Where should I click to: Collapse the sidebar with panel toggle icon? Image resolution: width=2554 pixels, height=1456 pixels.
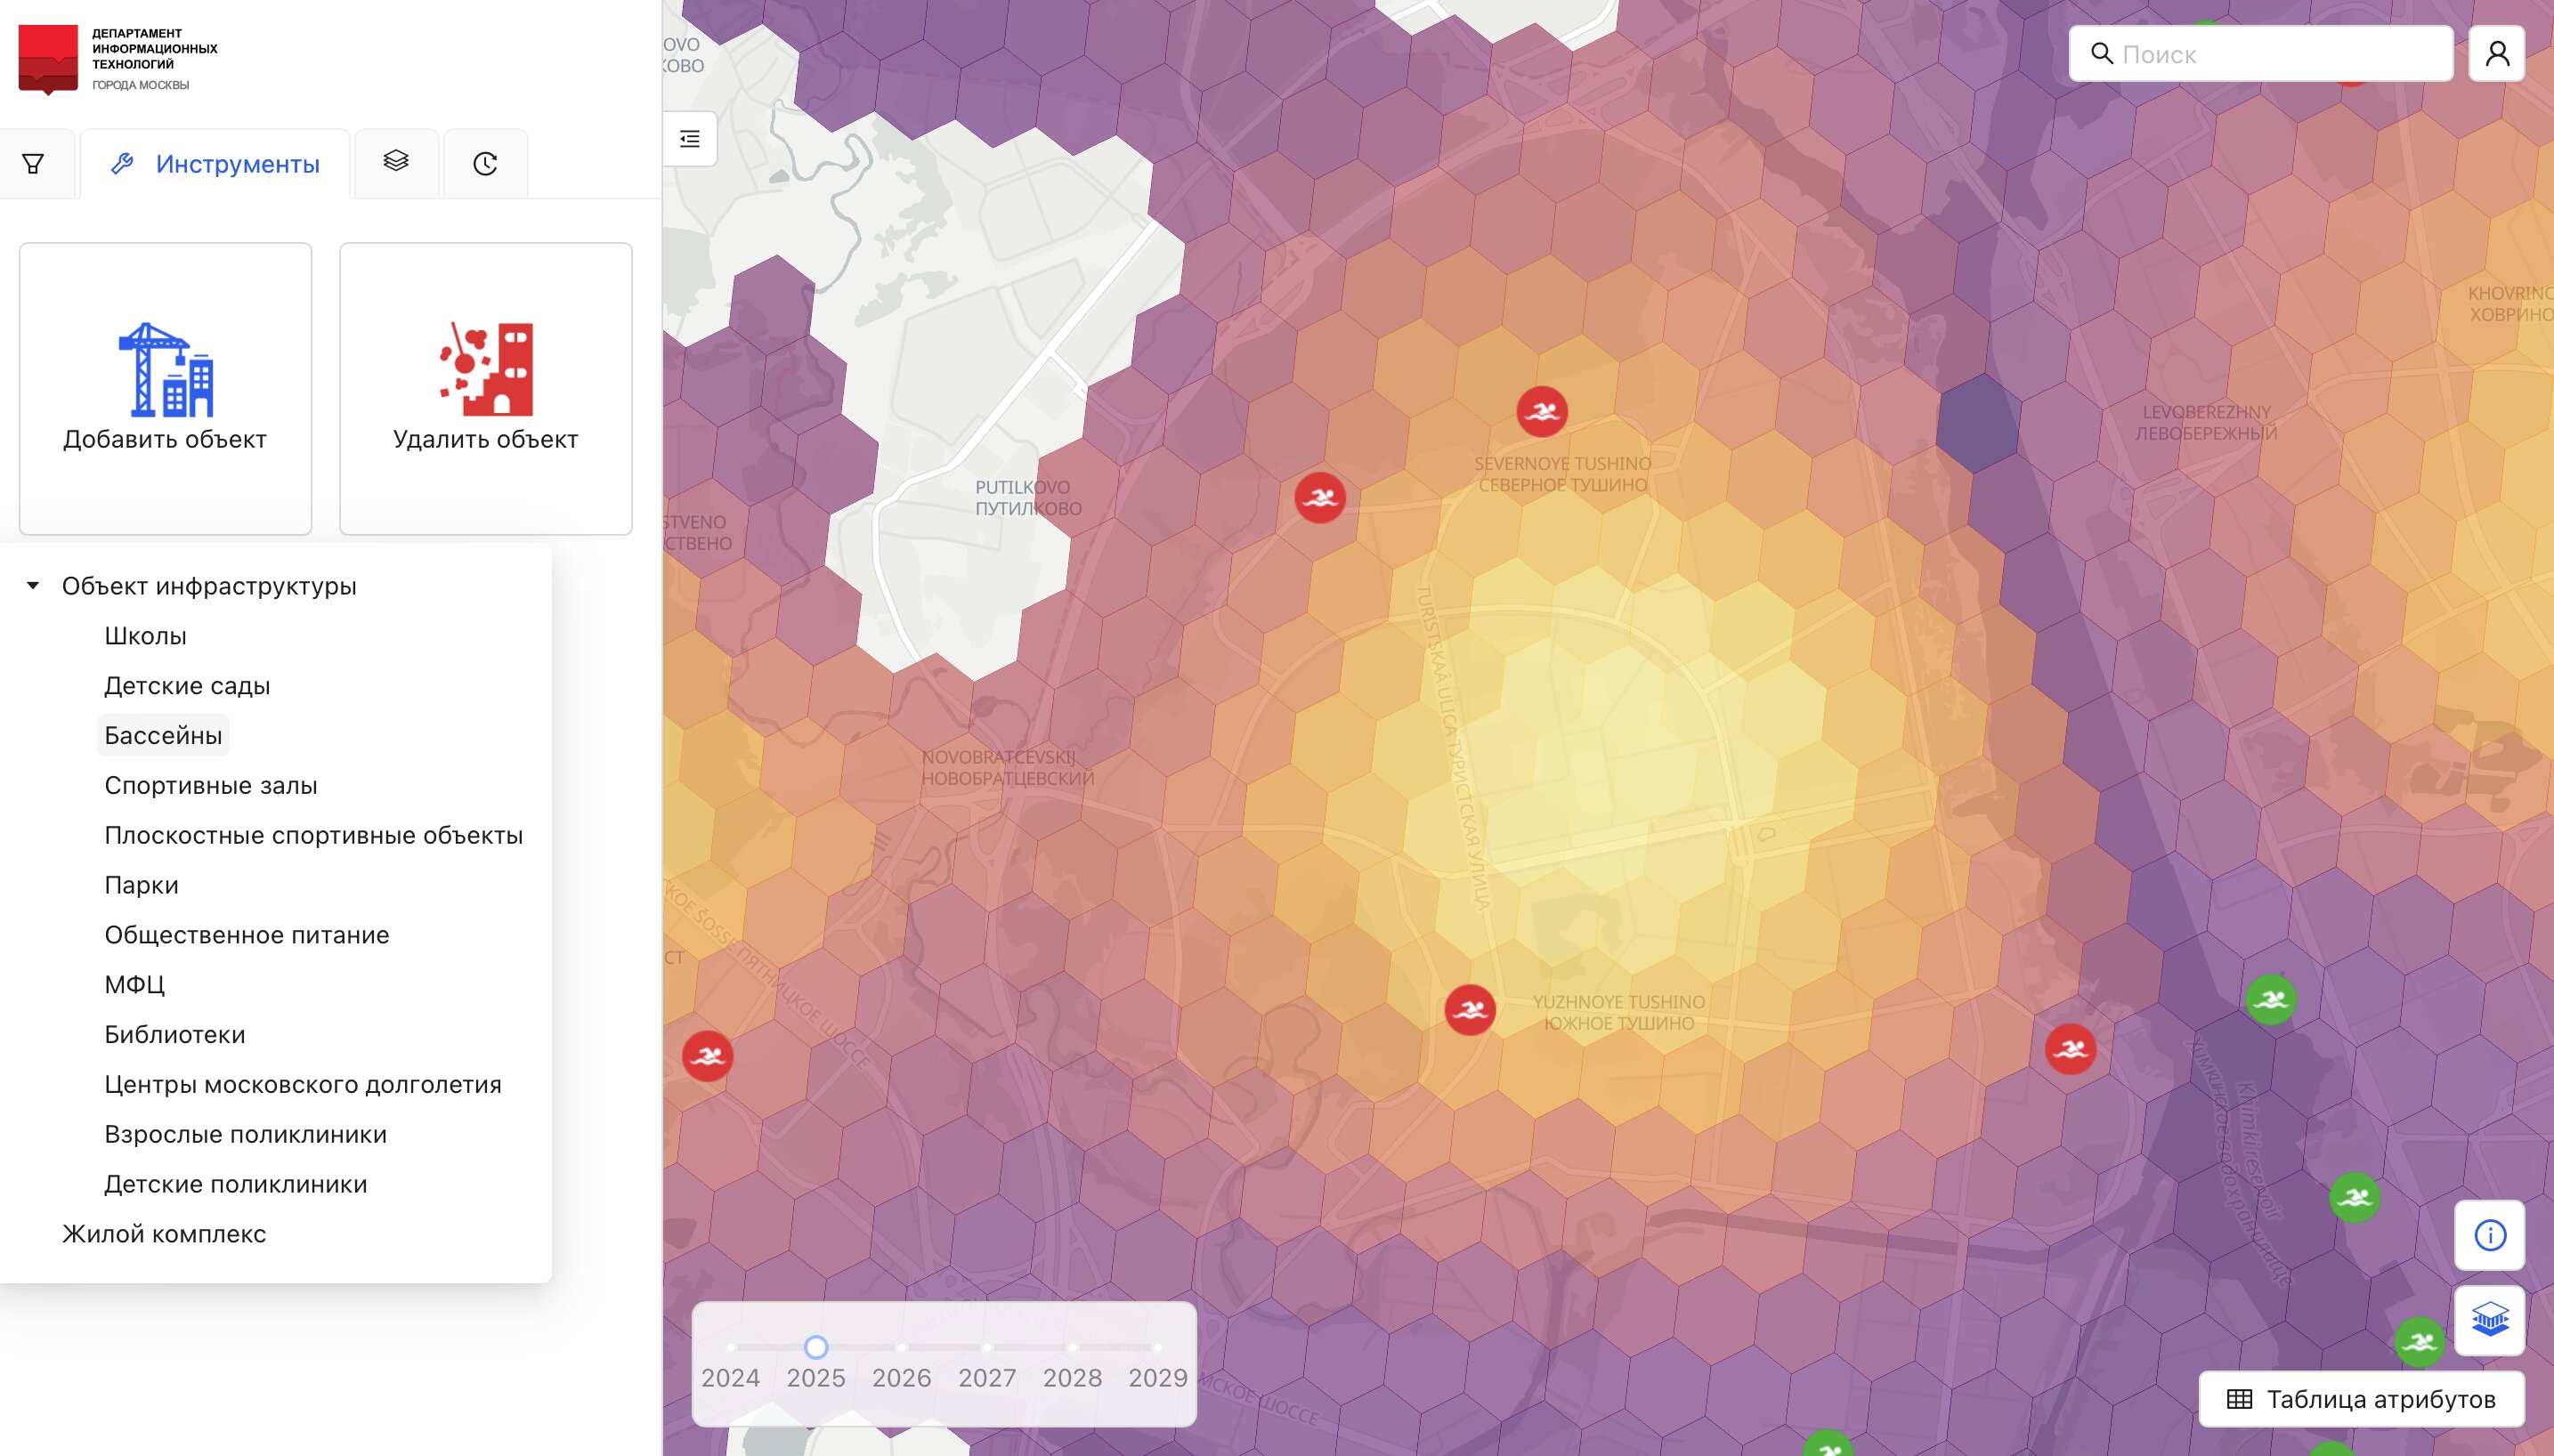click(x=690, y=139)
